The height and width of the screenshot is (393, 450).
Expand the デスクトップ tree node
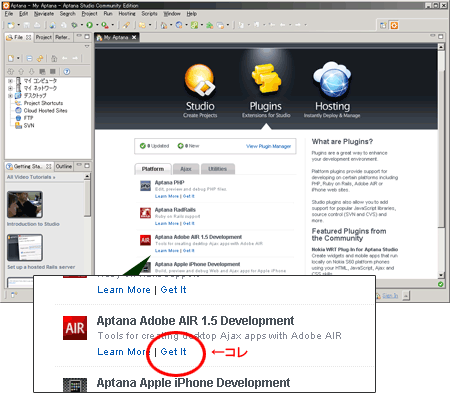point(10,96)
